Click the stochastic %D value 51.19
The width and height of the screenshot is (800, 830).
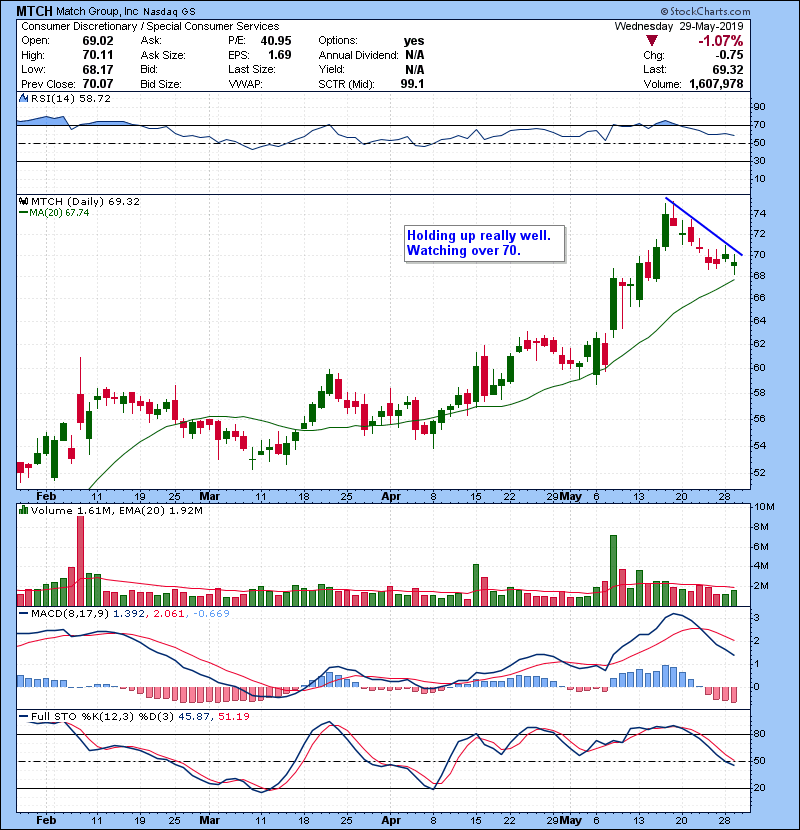coord(233,716)
